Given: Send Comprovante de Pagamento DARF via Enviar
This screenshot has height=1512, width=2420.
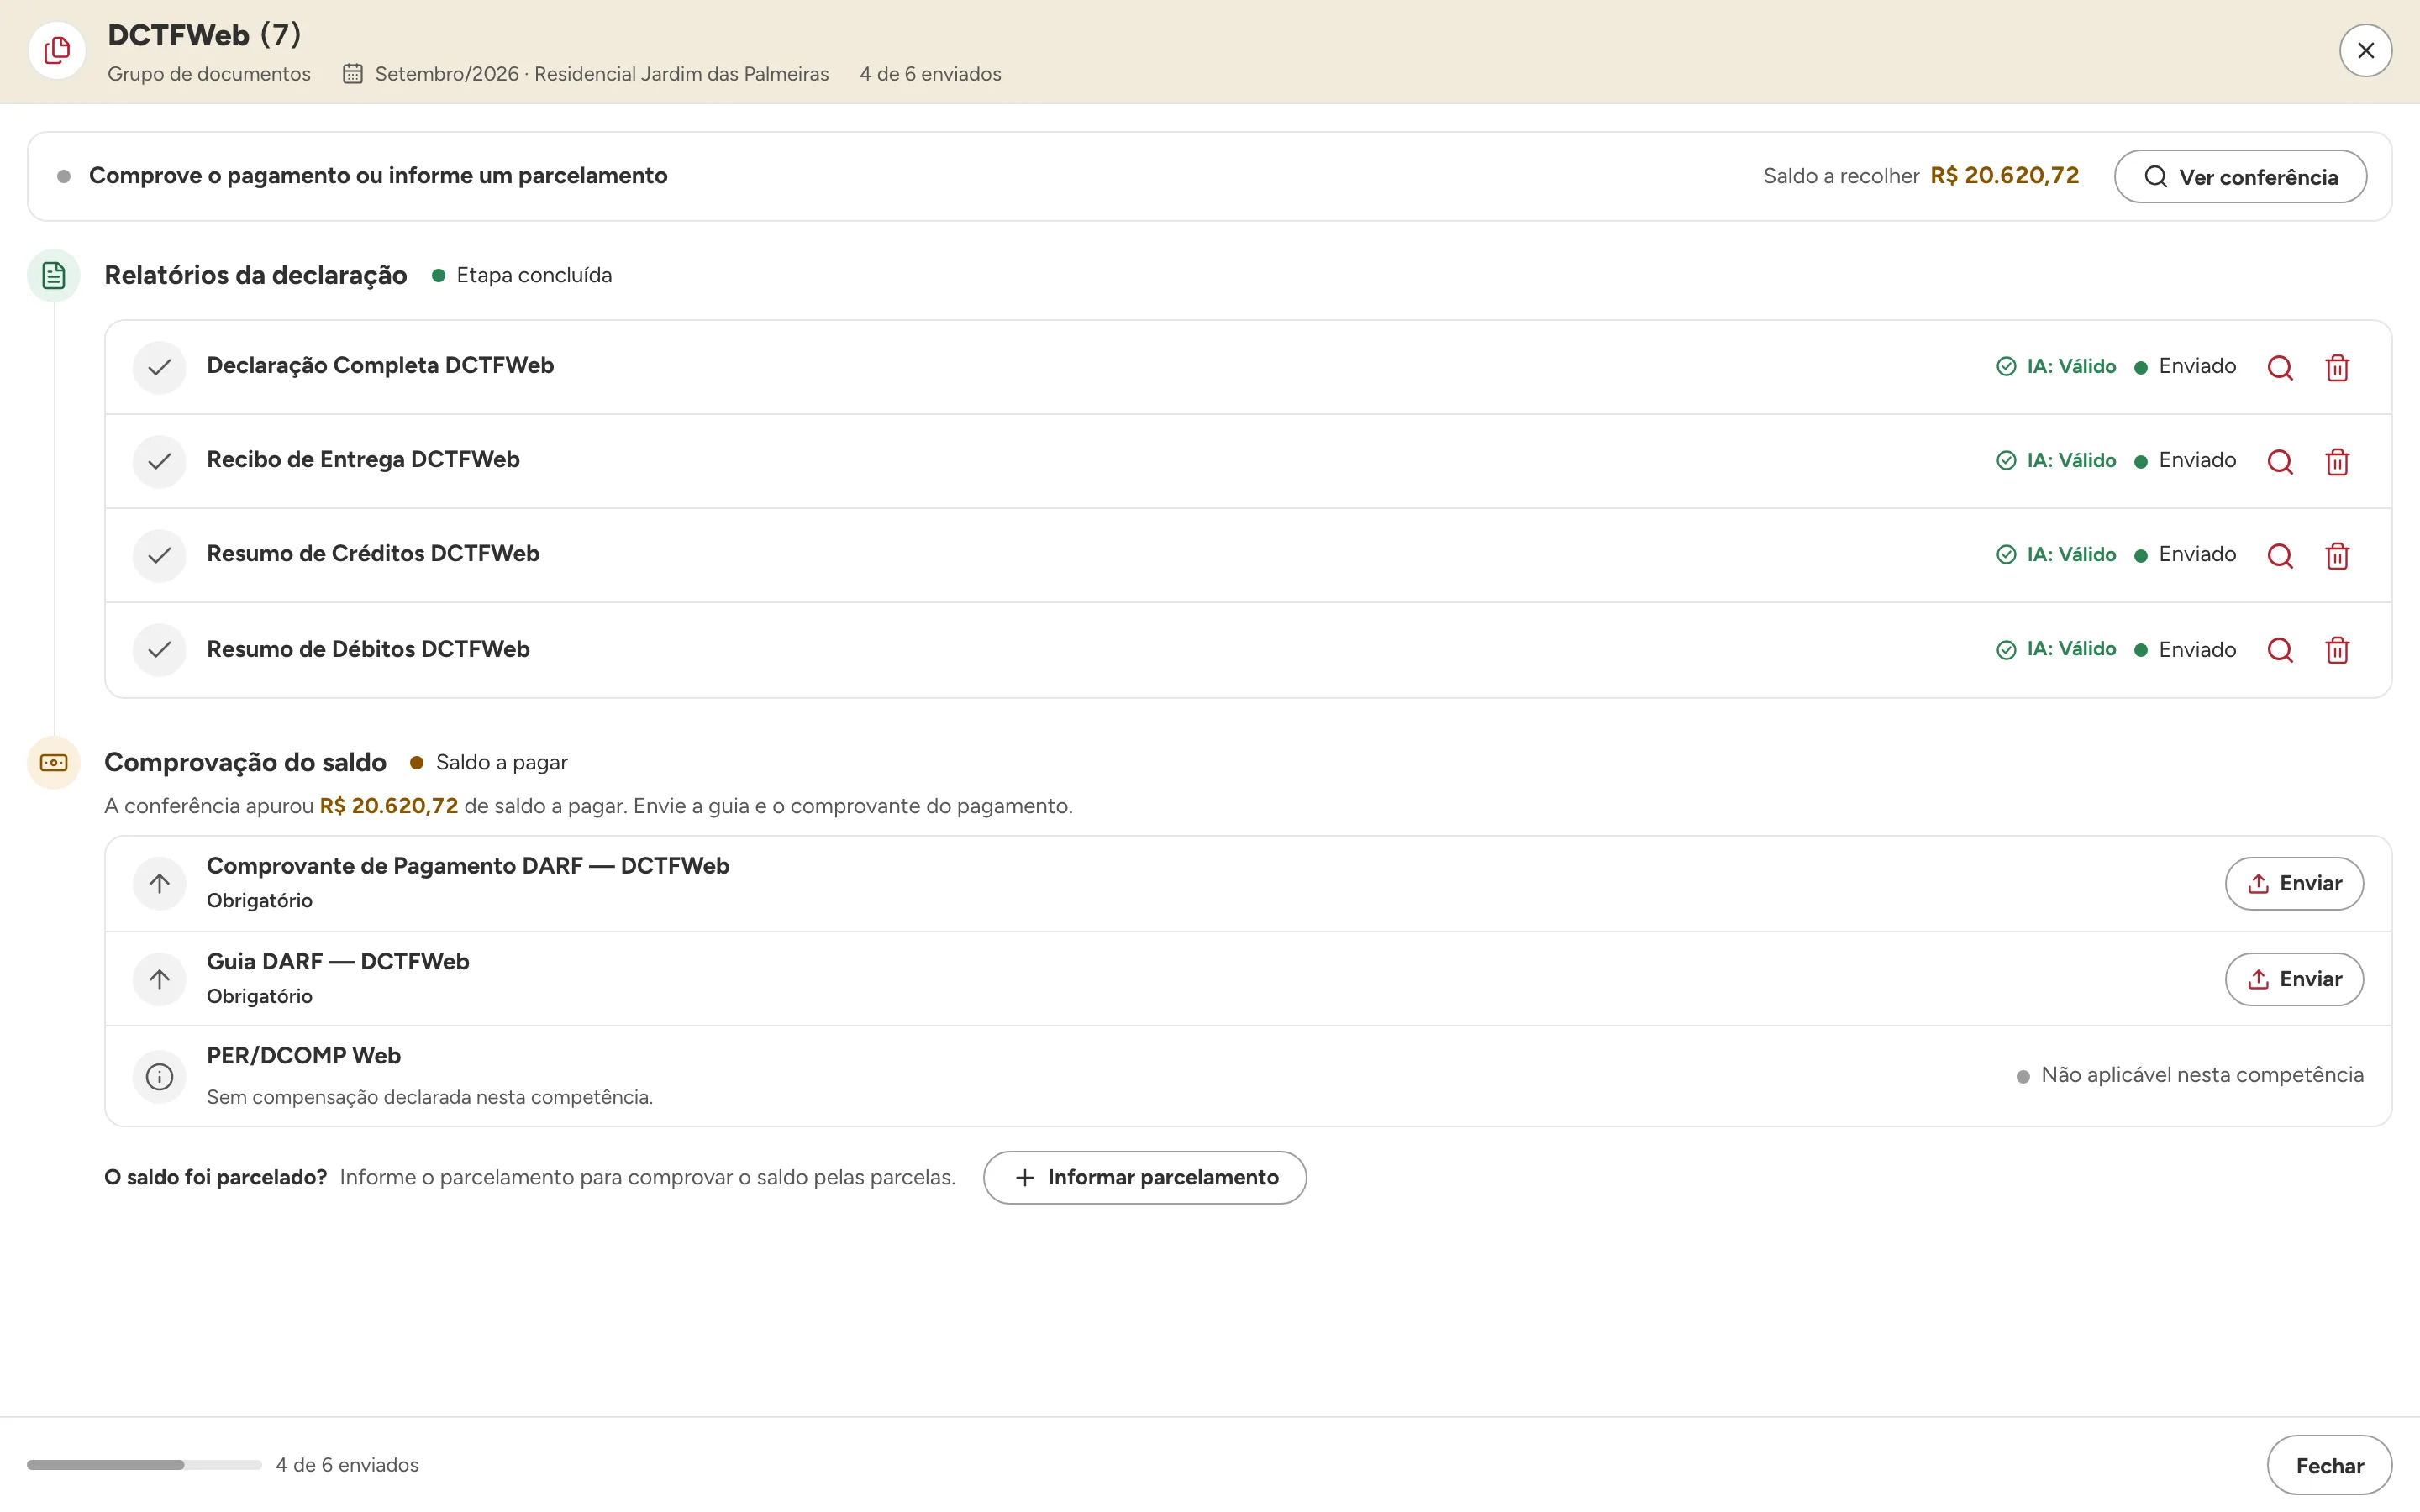Looking at the screenshot, I should point(2294,883).
